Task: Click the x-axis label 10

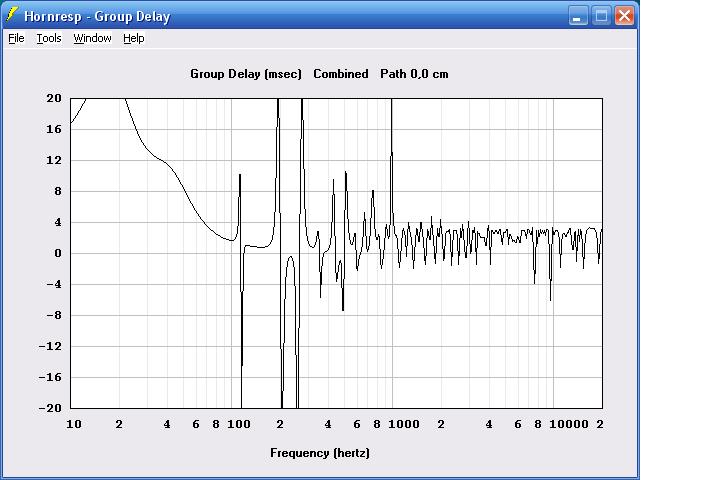Action: tap(74, 424)
